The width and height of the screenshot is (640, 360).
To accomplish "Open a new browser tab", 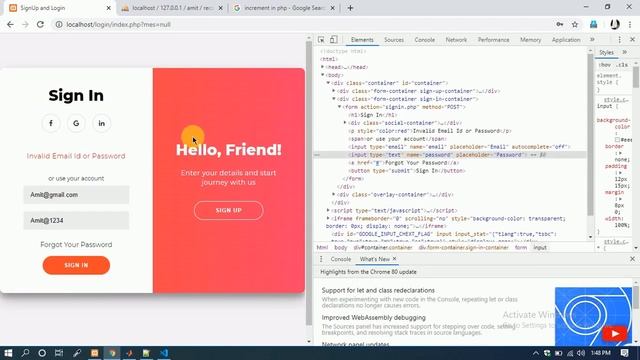I will coord(350,8).
